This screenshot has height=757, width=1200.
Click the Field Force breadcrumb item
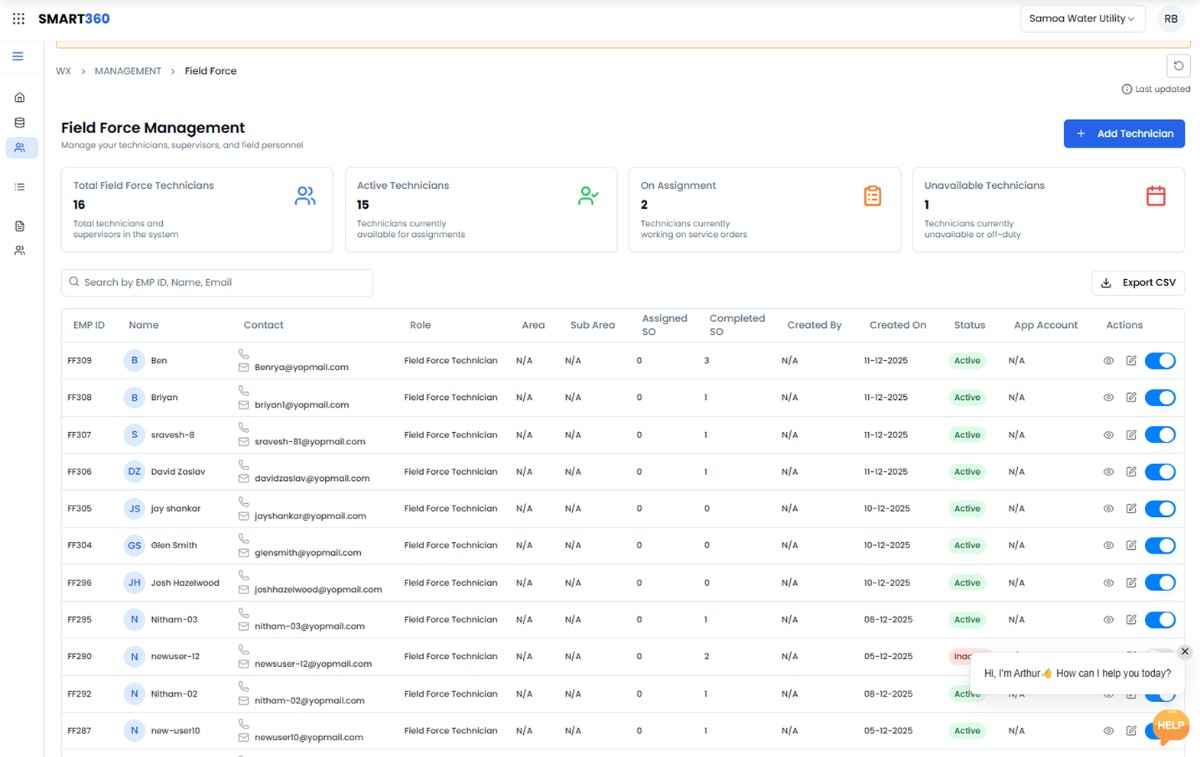(x=210, y=71)
